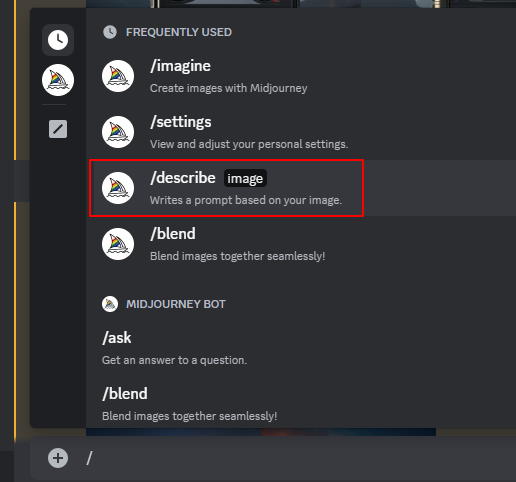Click the Frequently Used section header

(179, 32)
